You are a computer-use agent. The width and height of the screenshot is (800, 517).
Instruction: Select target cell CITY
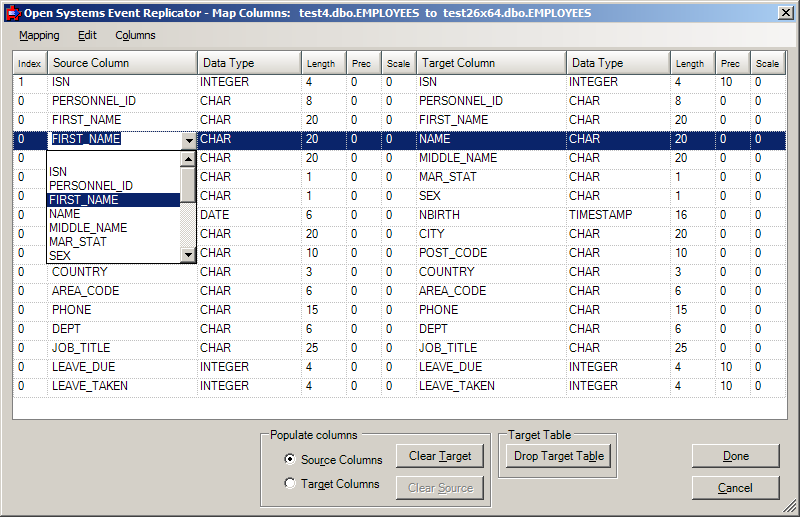491,234
